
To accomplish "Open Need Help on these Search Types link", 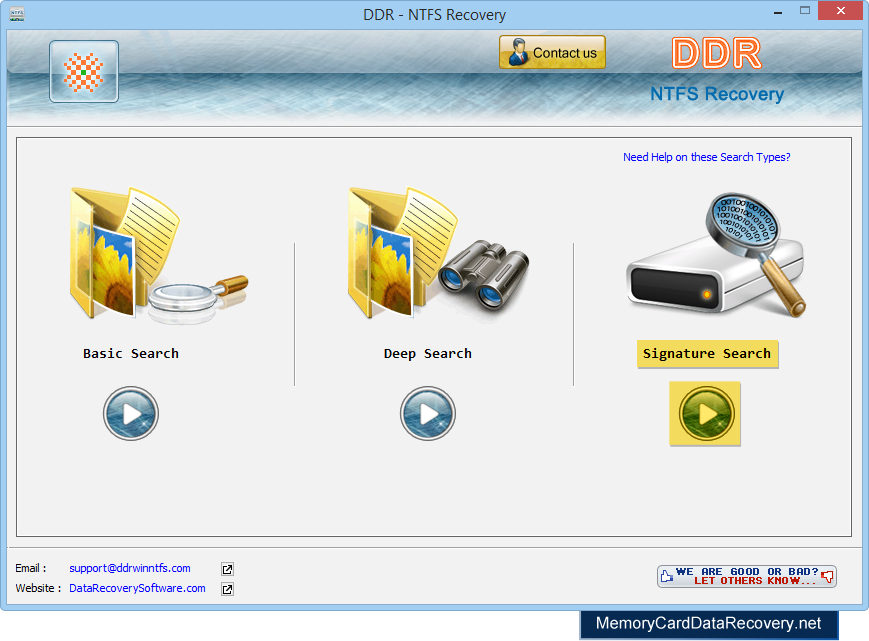I will point(707,157).
